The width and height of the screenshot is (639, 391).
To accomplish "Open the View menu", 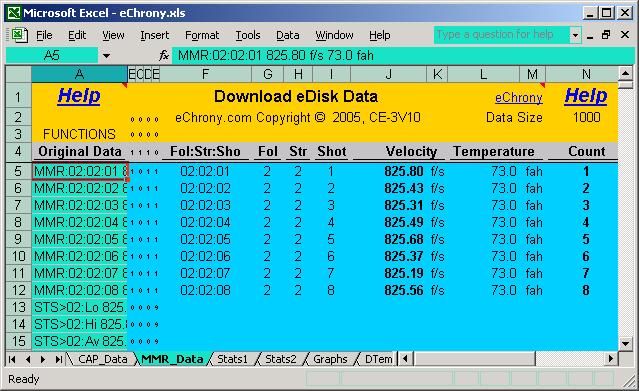I will pyautogui.click(x=113, y=35).
